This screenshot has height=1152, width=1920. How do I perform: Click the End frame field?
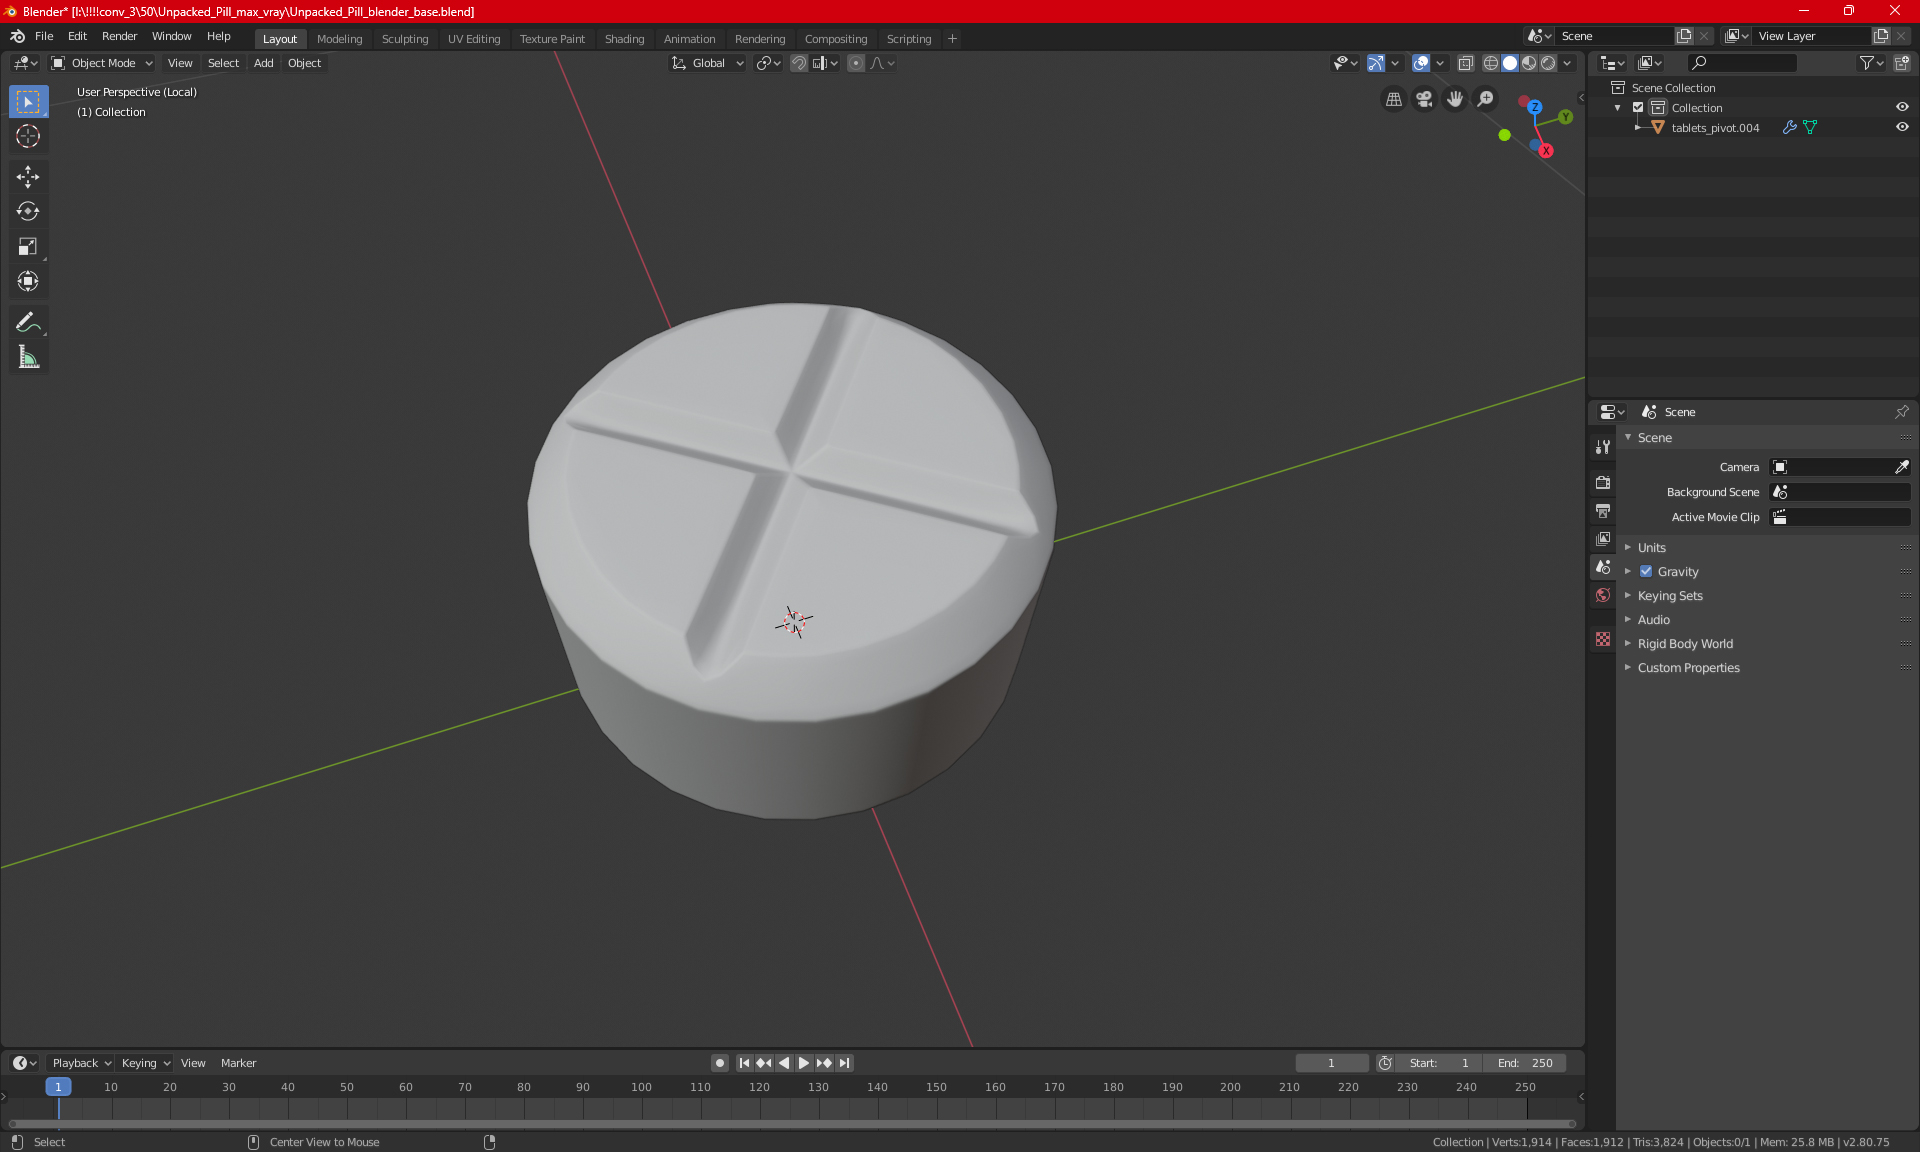[1525, 1063]
